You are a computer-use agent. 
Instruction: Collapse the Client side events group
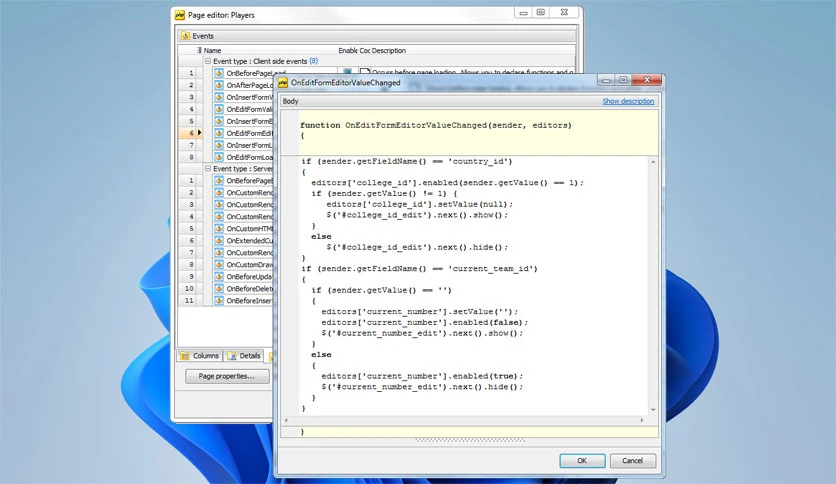coord(208,61)
